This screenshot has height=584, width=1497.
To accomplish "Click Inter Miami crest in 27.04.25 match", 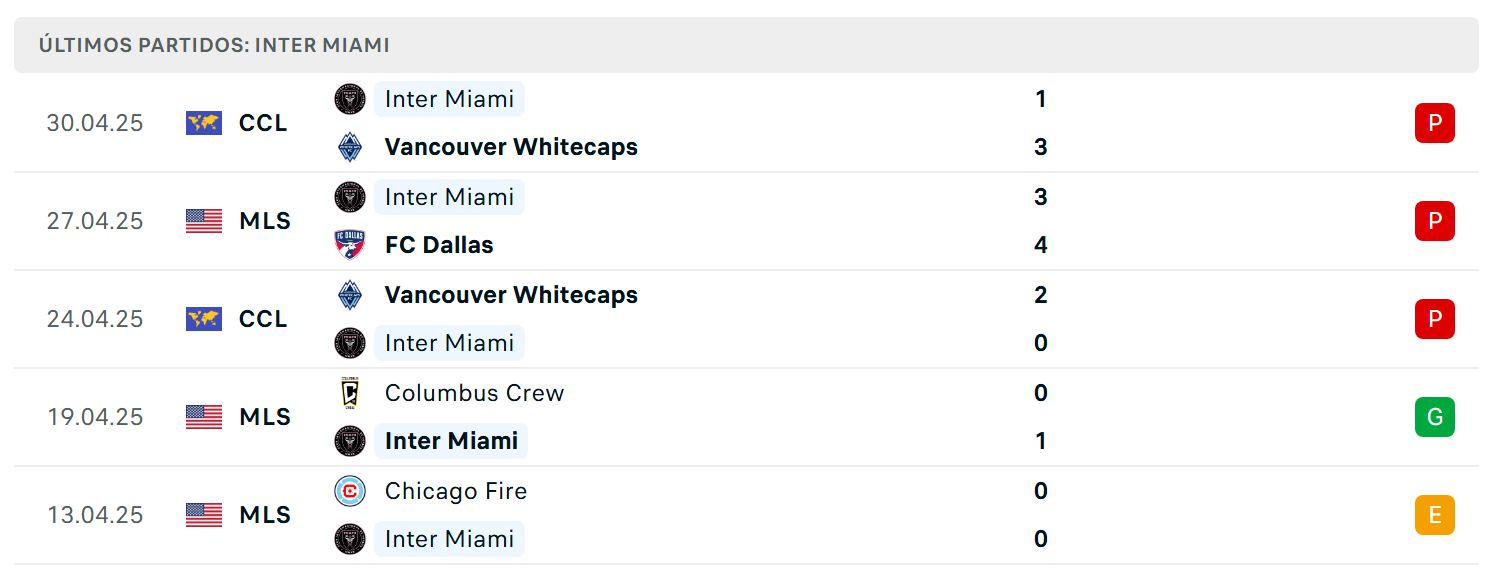I will (x=350, y=197).
